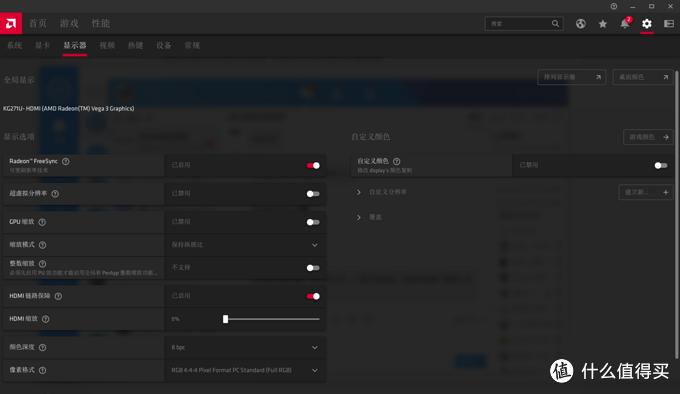Enable the 自定义颜色 toggle
Viewport: 680px width, 394px height.
click(x=661, y=166)
